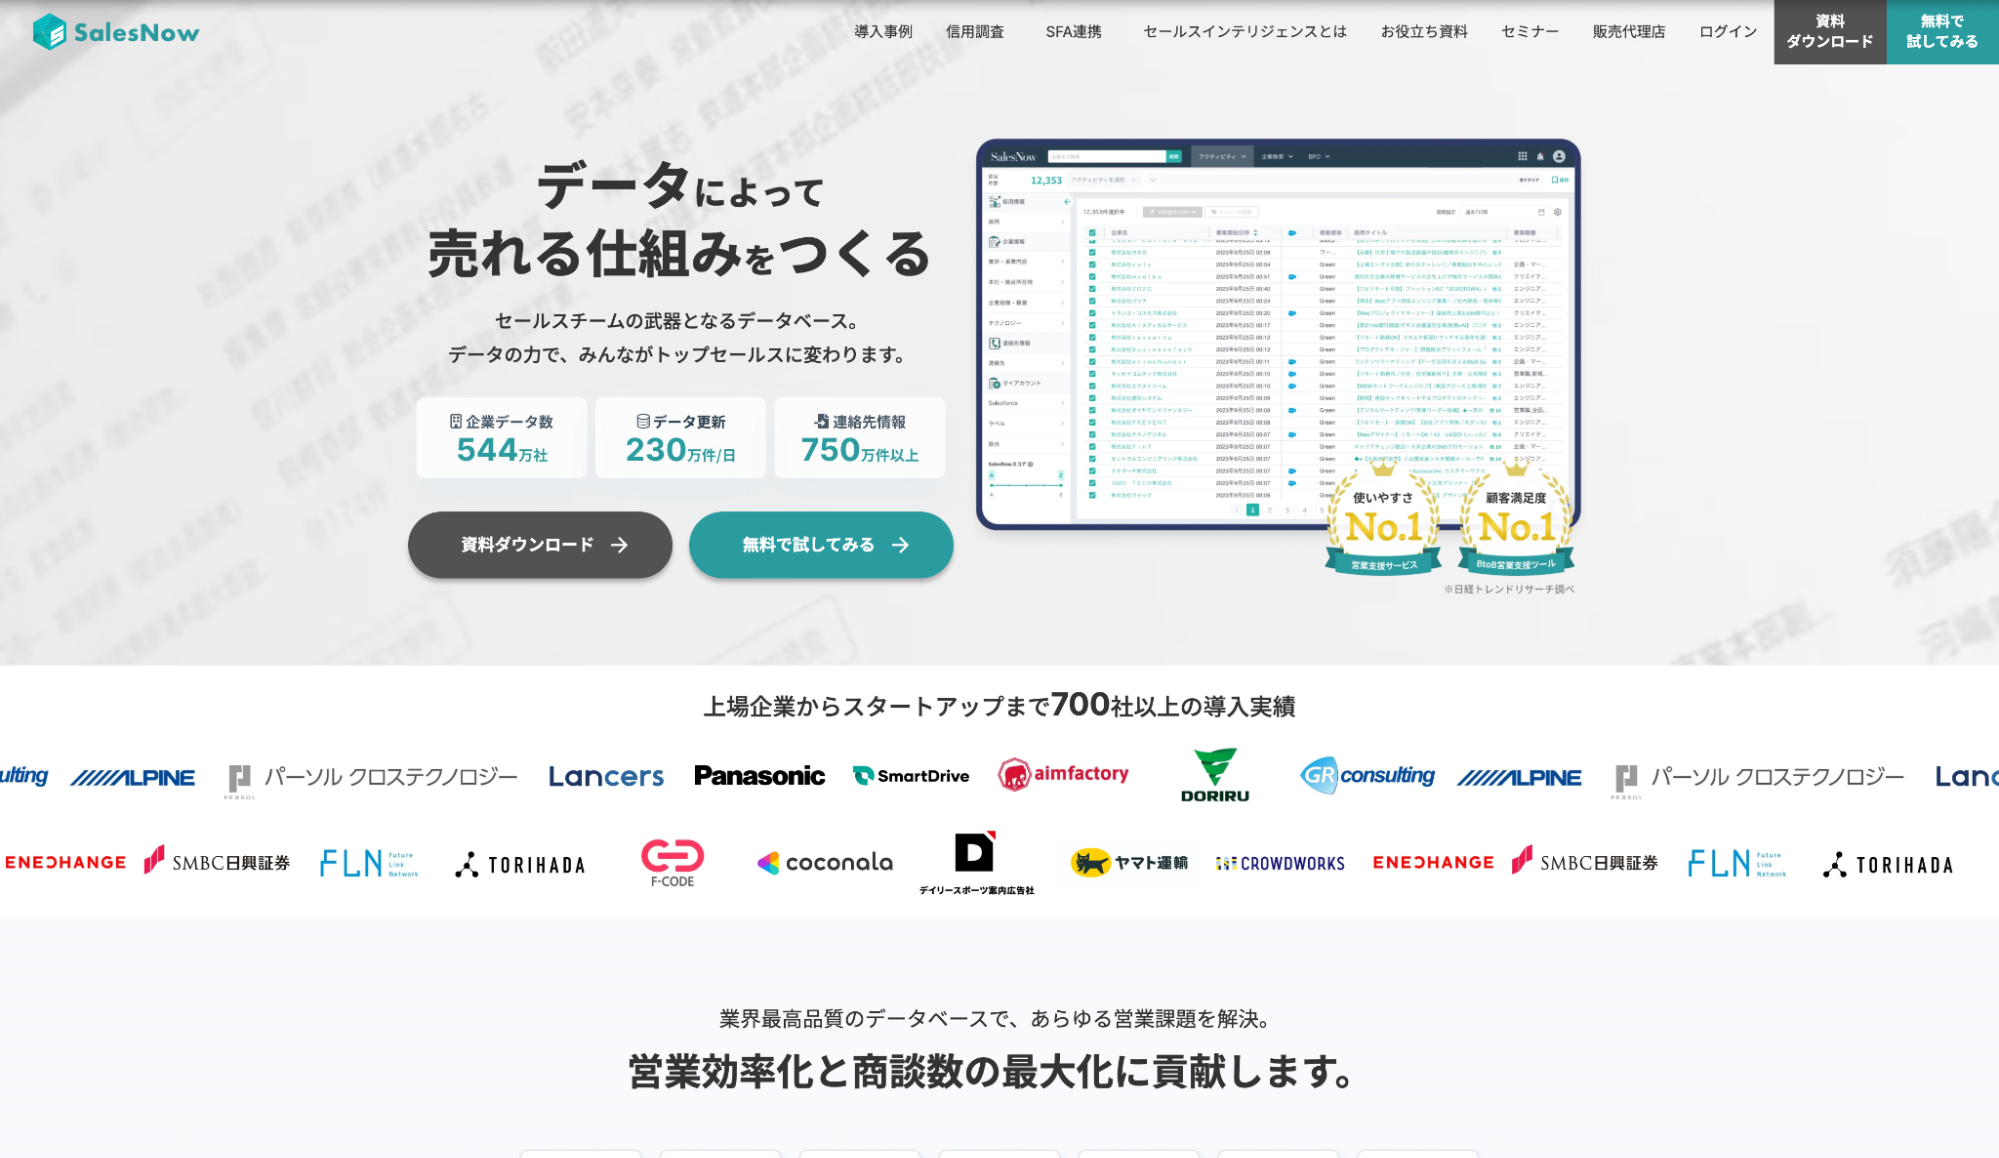Click the DORIRU logo
Screen dimensions: 1999x1158
tap(1215, 775)
